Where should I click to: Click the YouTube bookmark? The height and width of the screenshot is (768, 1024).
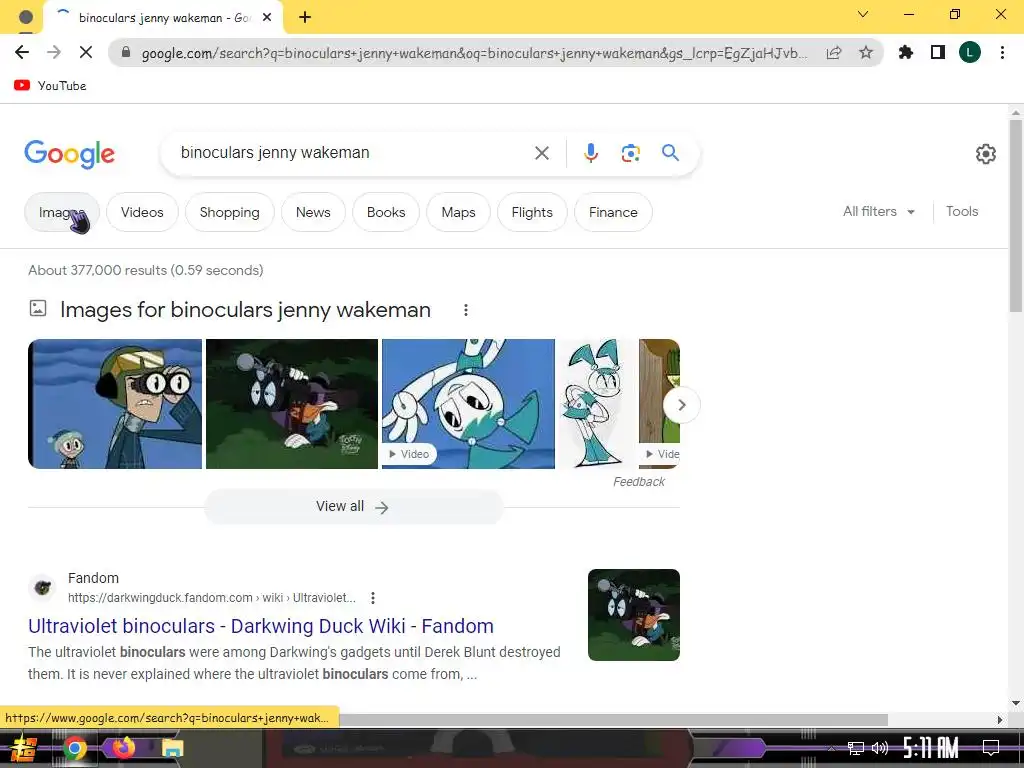click(x=50, y=86)
